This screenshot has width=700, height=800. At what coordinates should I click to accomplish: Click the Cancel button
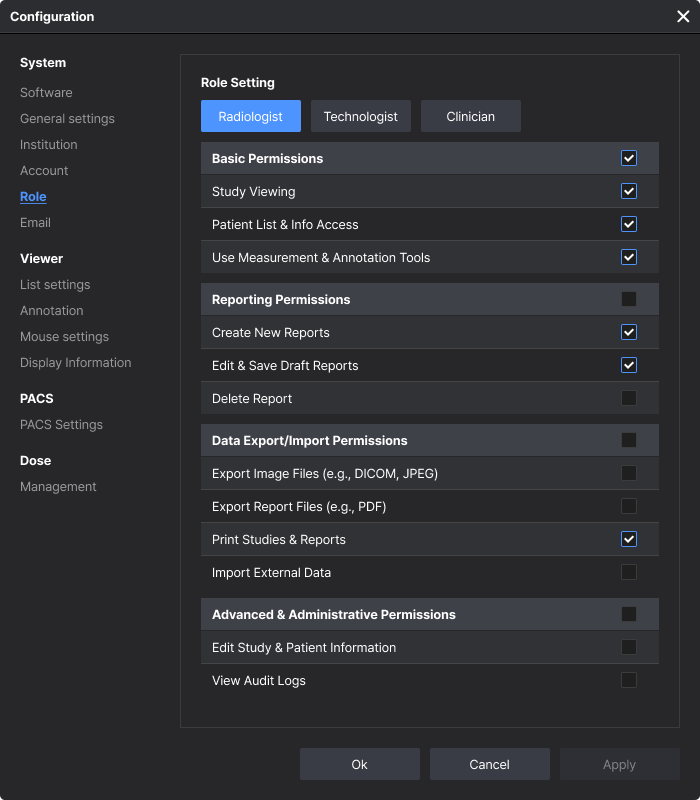(x=489, y=764)
